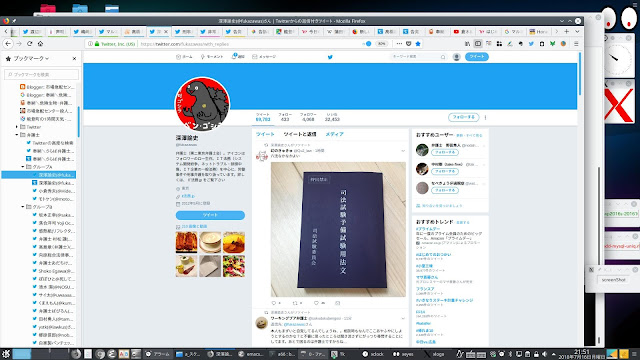Image resolution: width=640 pixels, height=360 pixels.
Task: Click the Twitter bird logo
Action: [330, 57]
